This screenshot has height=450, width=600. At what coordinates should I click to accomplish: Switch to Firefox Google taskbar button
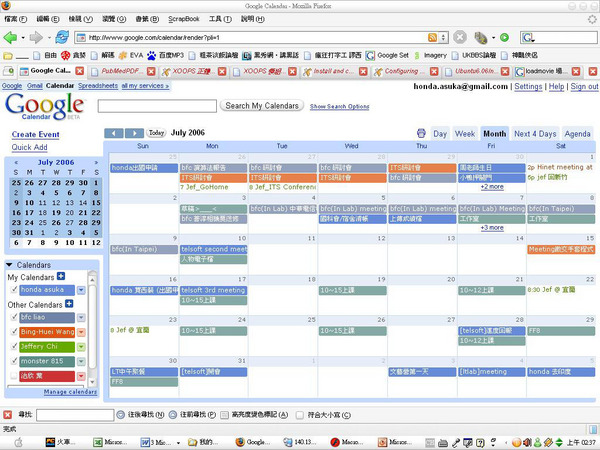(x=252, y=442)
